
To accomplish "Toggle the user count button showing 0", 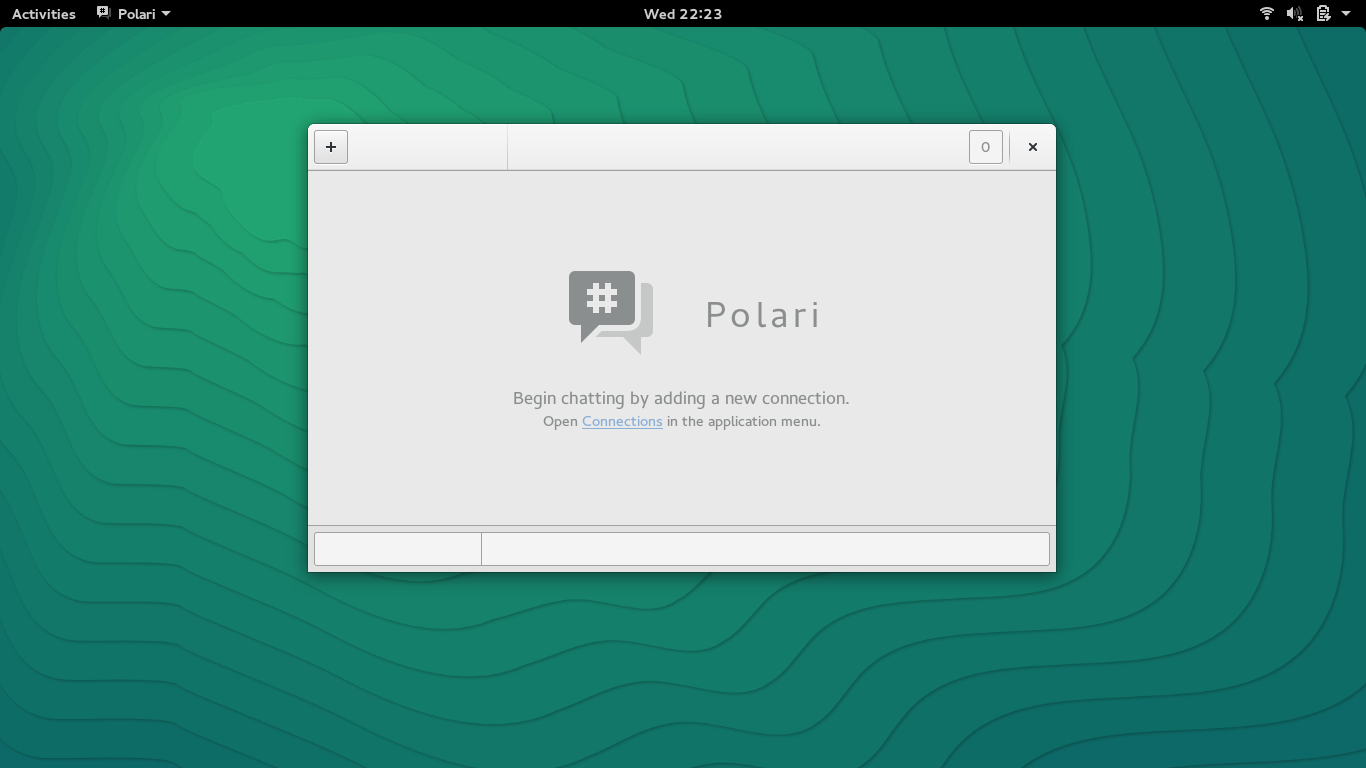I will click(x=985, y=147).
